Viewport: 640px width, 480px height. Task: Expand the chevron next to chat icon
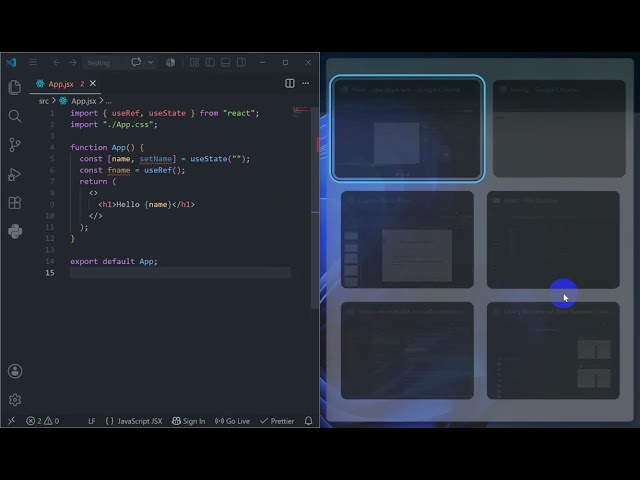point(151,62)
